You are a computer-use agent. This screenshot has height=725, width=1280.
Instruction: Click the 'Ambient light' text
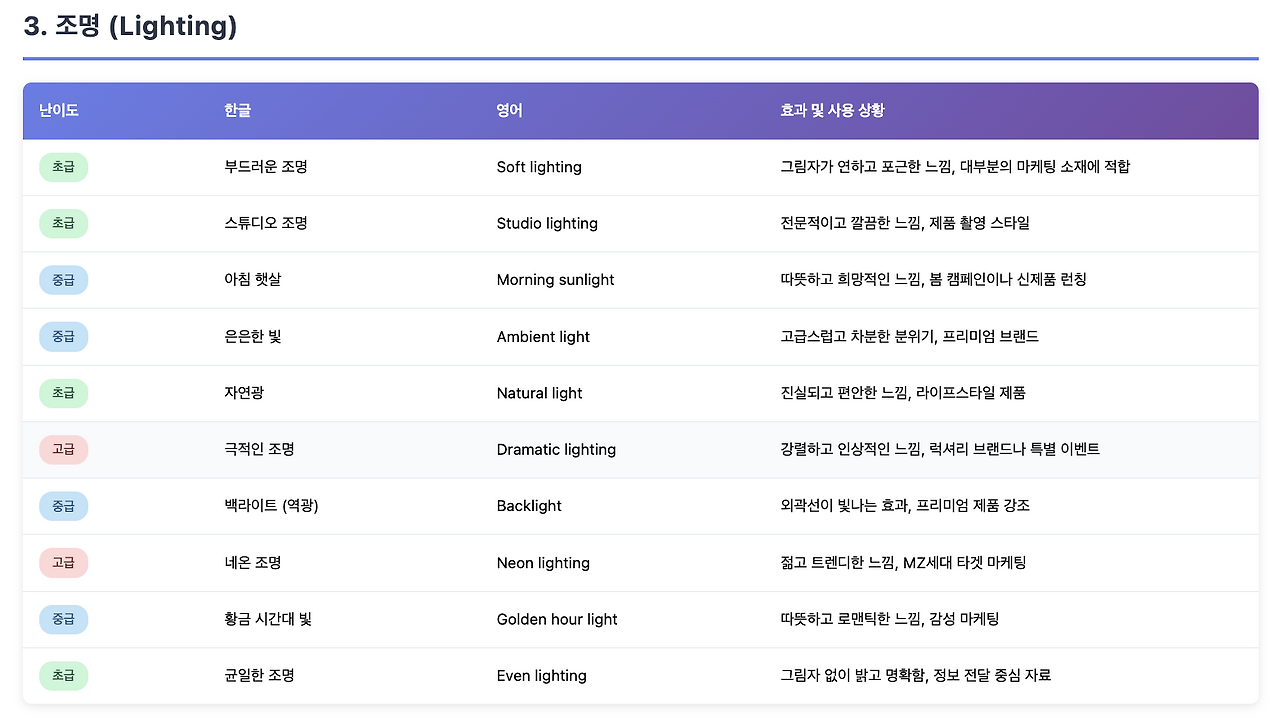[x=543, y=336]
